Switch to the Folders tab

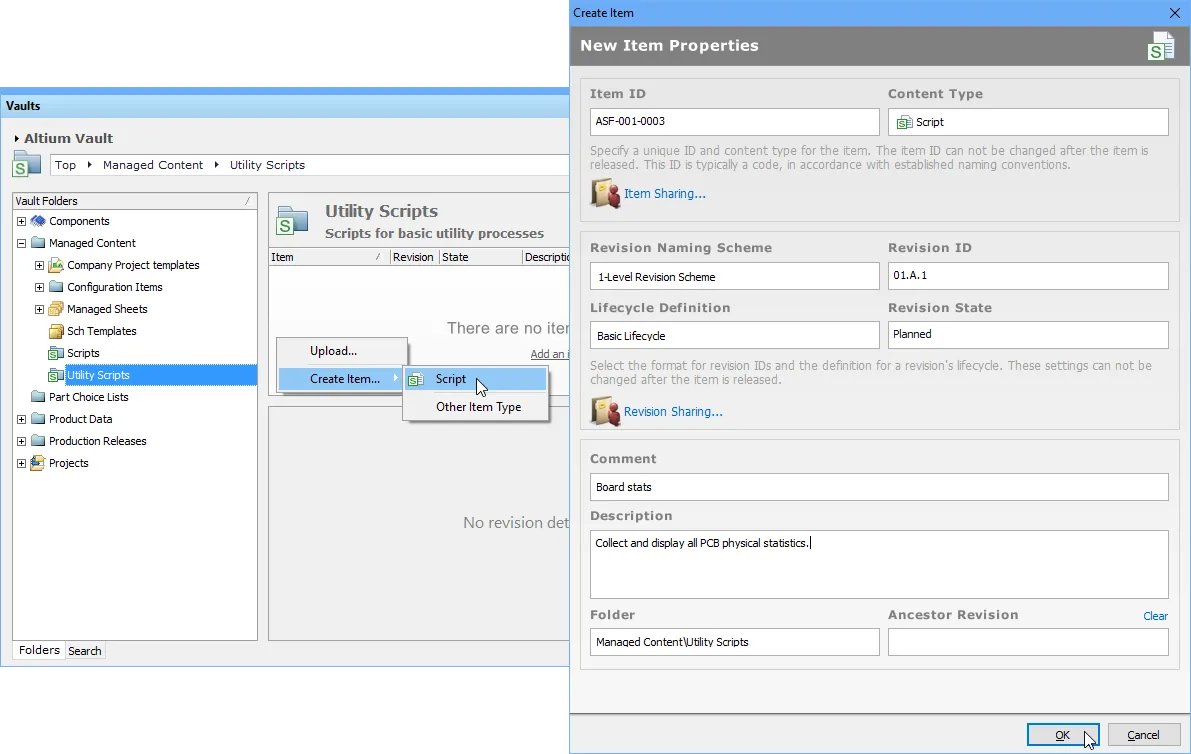point(39,650)
